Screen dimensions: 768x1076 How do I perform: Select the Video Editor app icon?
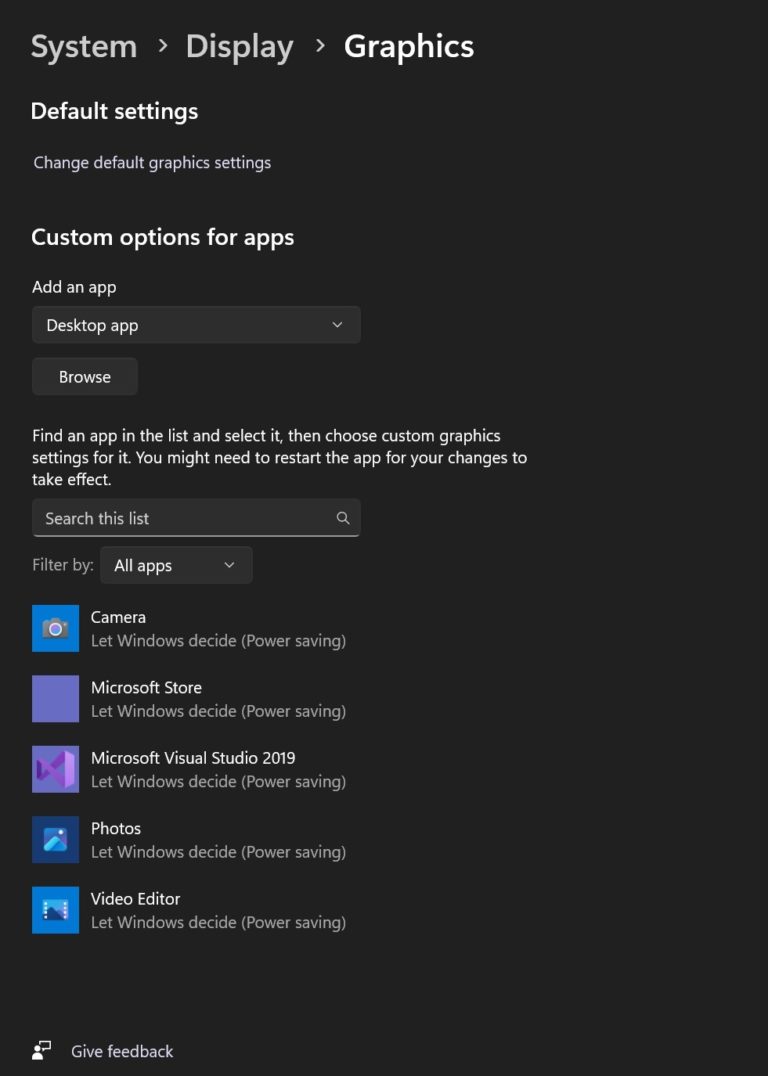click(x=55, y=910)
